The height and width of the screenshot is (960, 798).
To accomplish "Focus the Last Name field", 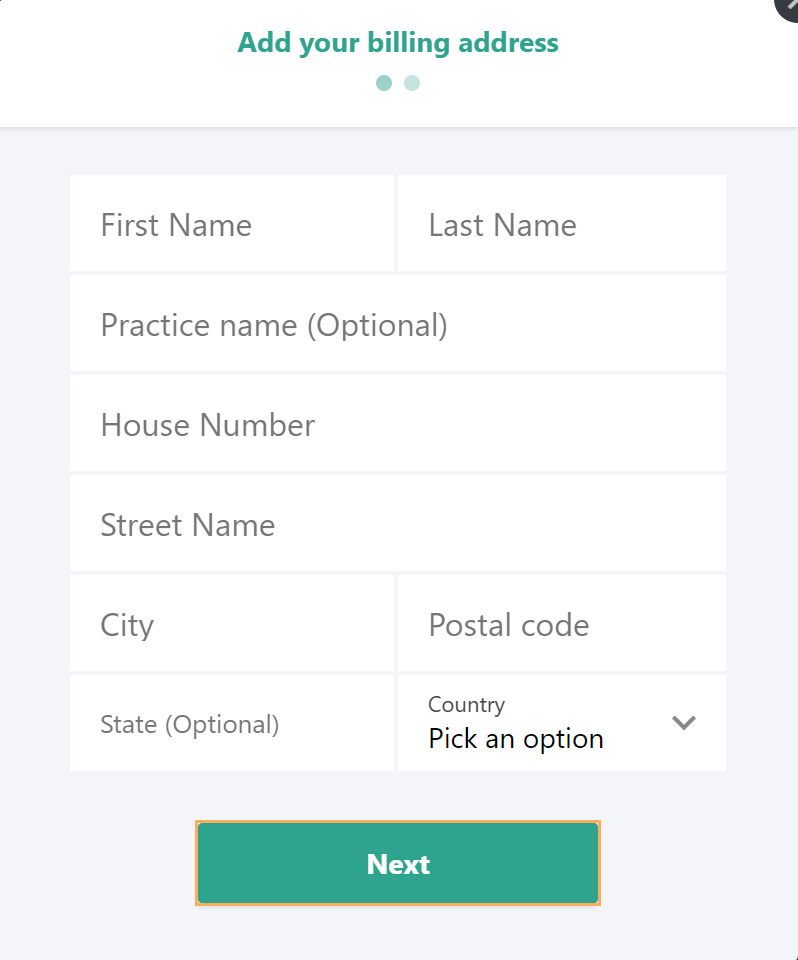I will point(562,223).
